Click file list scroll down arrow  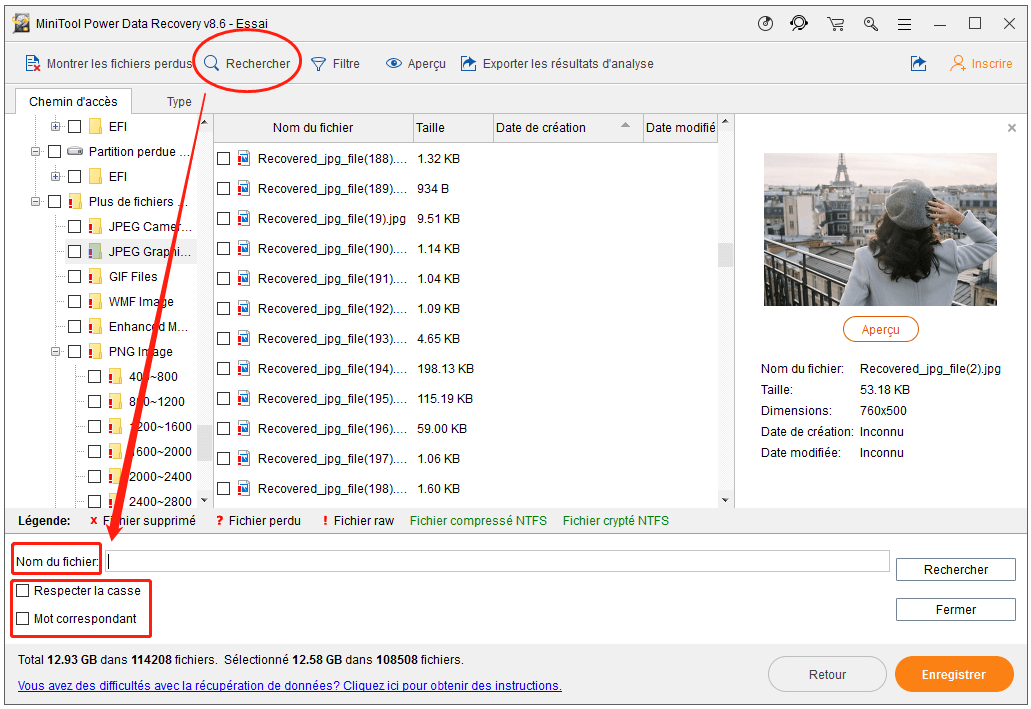coord(725,500)
